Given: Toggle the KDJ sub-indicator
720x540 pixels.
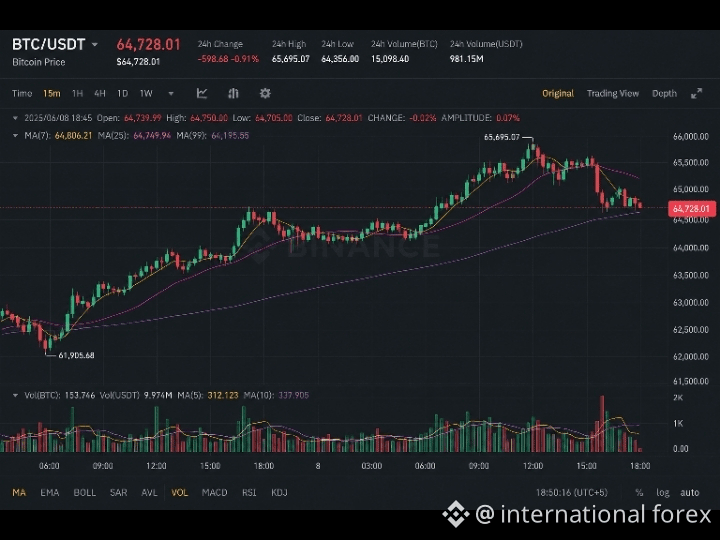Looking at the screenshot, I should 279,492.
